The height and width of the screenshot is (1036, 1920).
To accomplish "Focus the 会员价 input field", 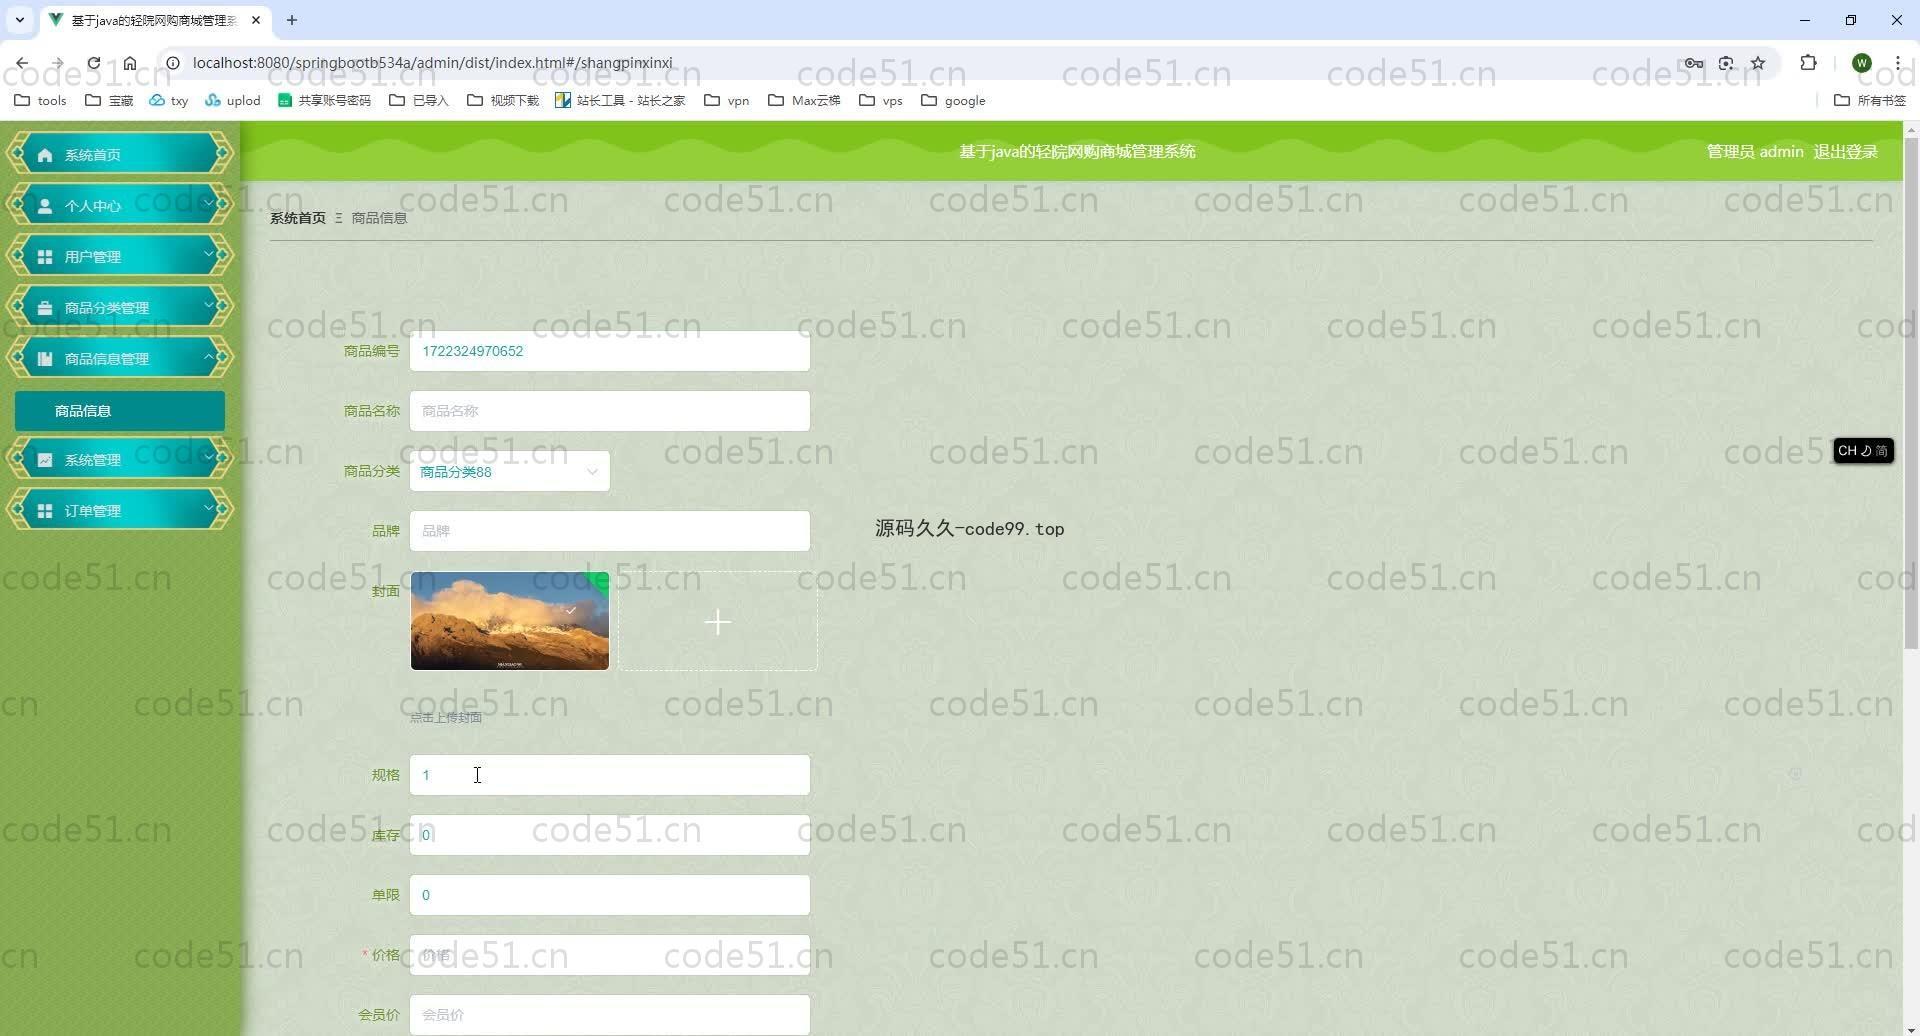I will point(609,1015).
